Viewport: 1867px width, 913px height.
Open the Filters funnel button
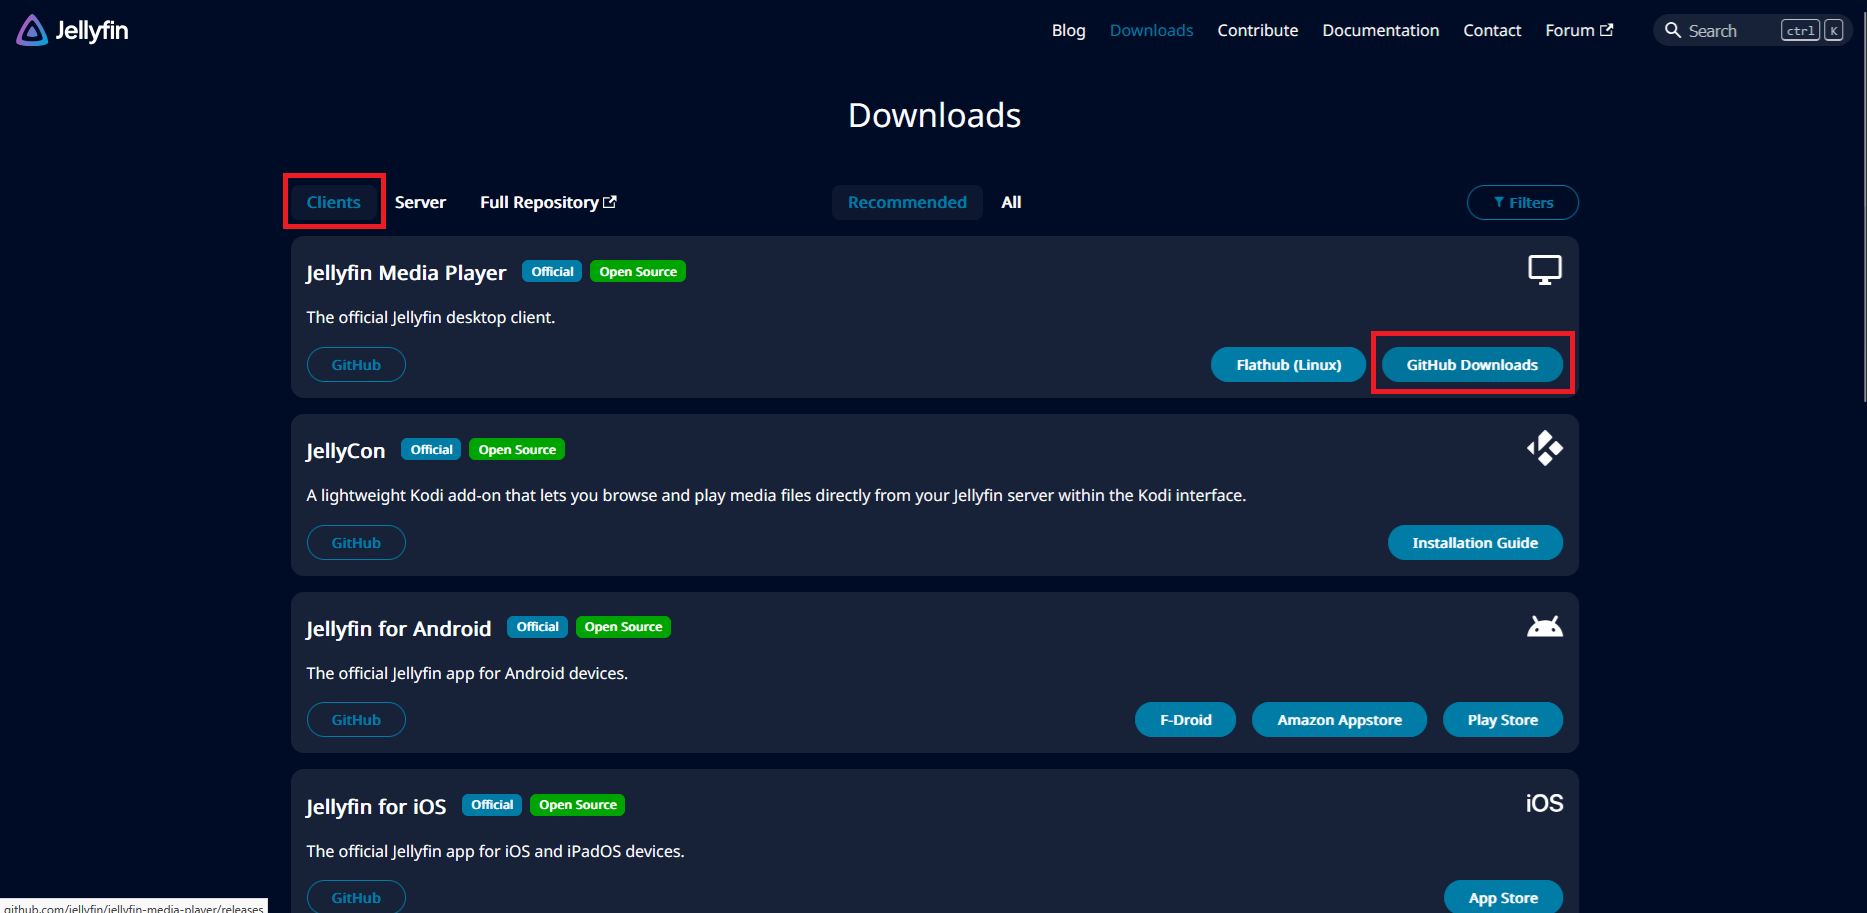[x=1522, y=202]
